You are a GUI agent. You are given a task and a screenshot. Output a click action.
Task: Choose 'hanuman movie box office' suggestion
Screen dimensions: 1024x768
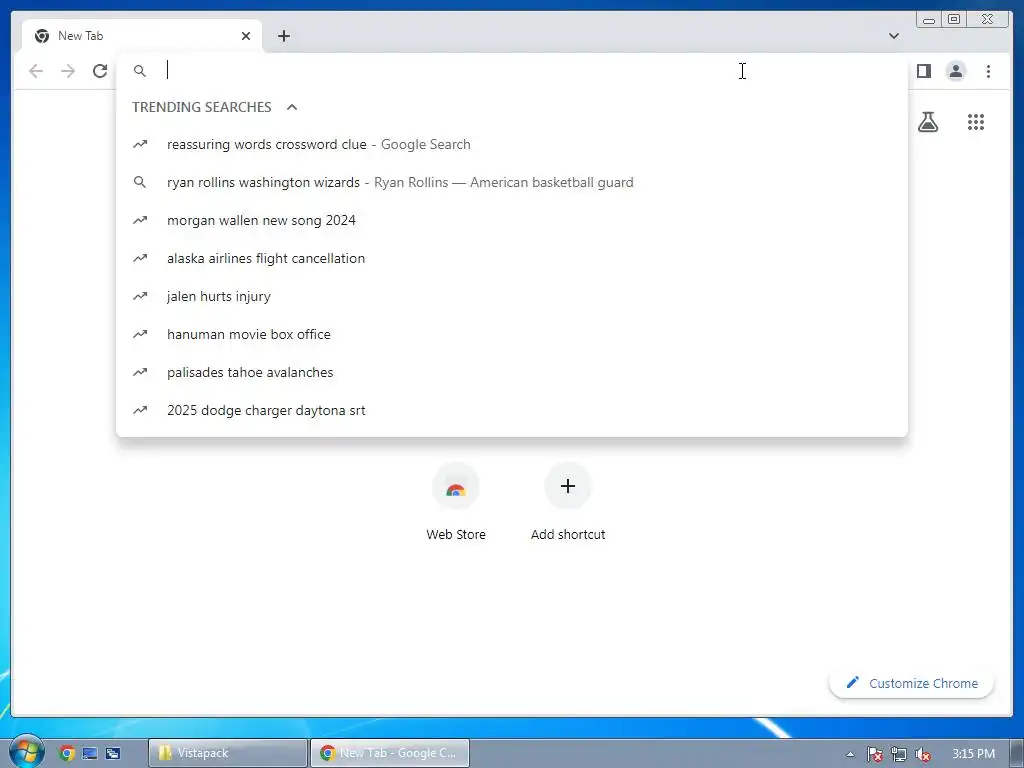(511, 334)
